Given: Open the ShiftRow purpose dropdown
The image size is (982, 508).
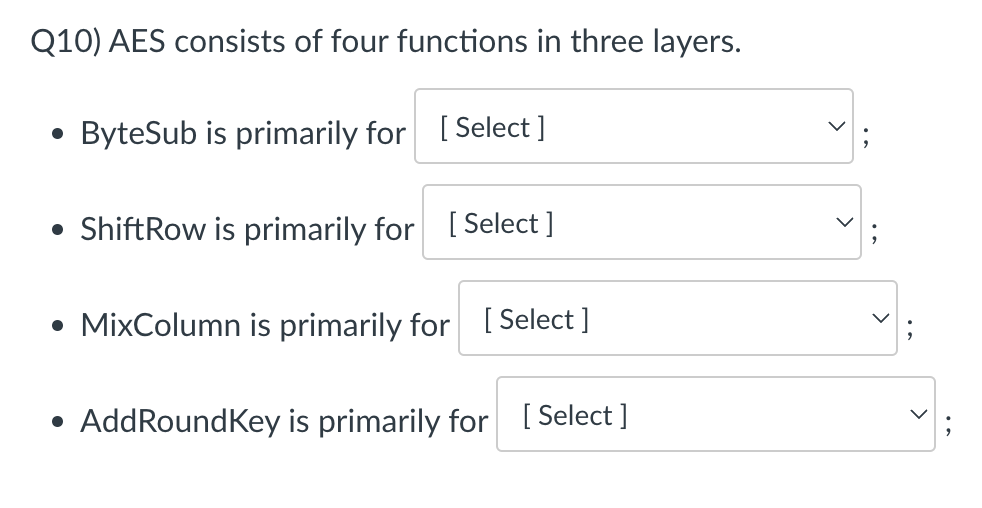Looking at the screenshot, I should click(642, 222).
